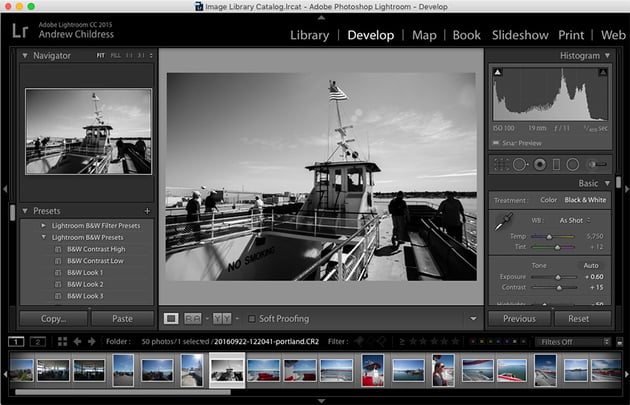Pick the White Balance Selector eyedropper
The height and width of the screenshot is (405, 630).
503,222
